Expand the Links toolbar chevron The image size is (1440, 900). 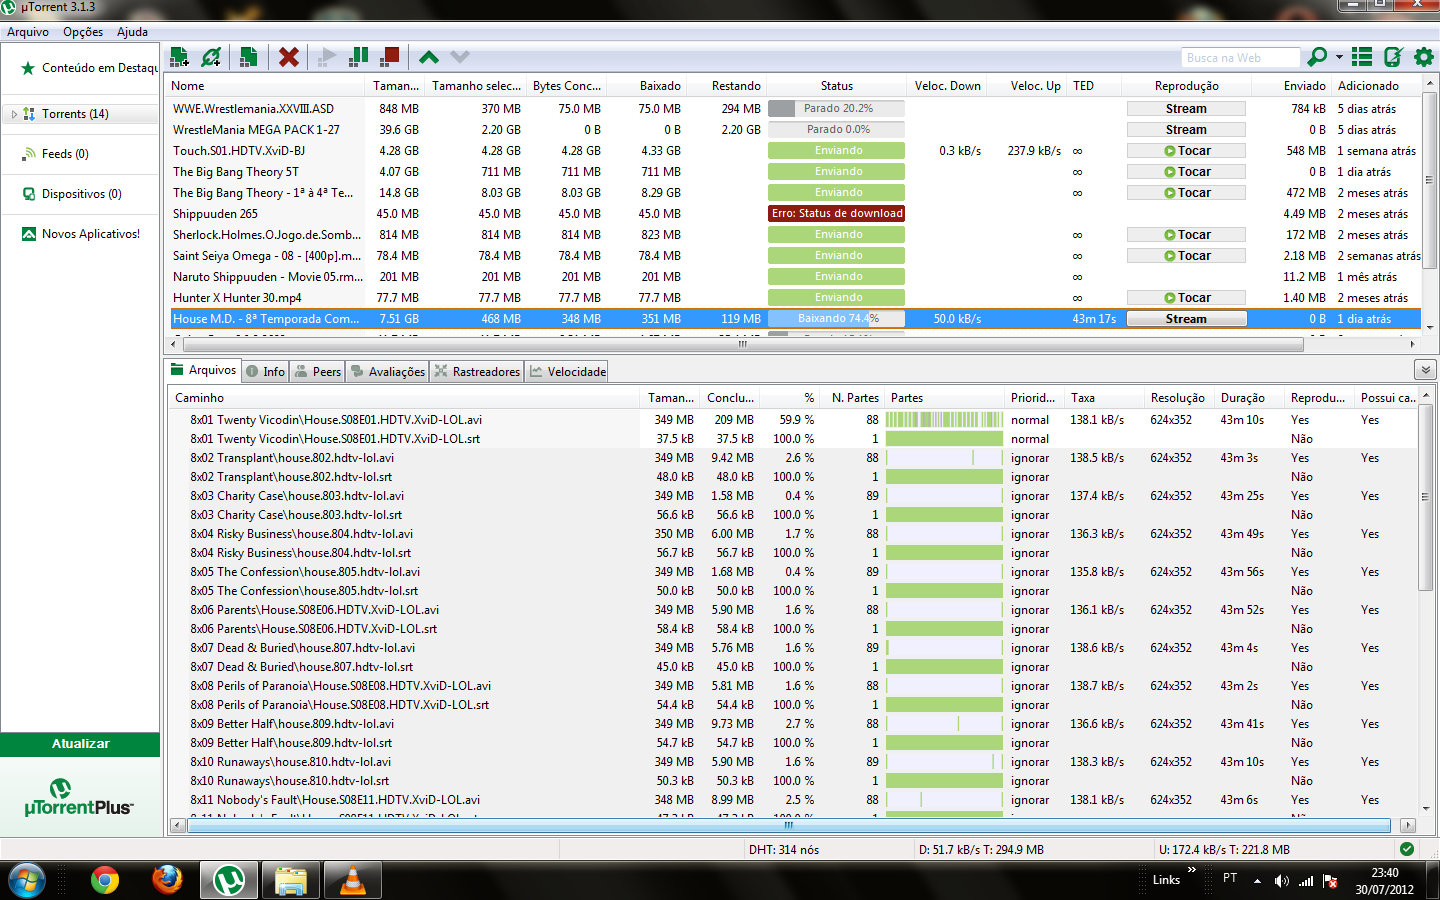(x=1191, y=870)
